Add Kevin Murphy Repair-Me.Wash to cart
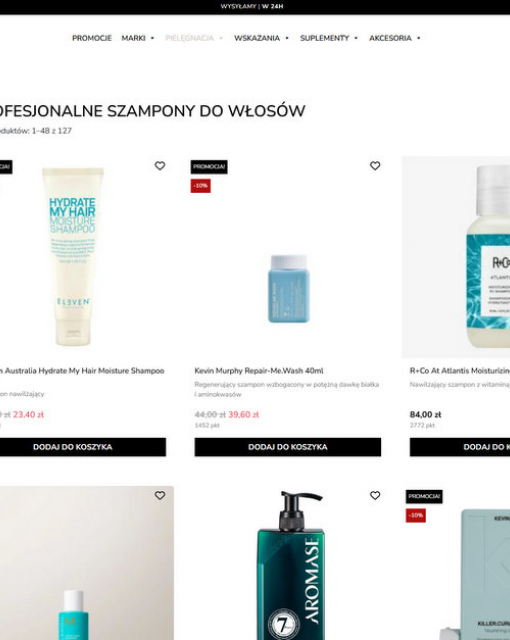 pyautogui.click(x=288, y=447)
